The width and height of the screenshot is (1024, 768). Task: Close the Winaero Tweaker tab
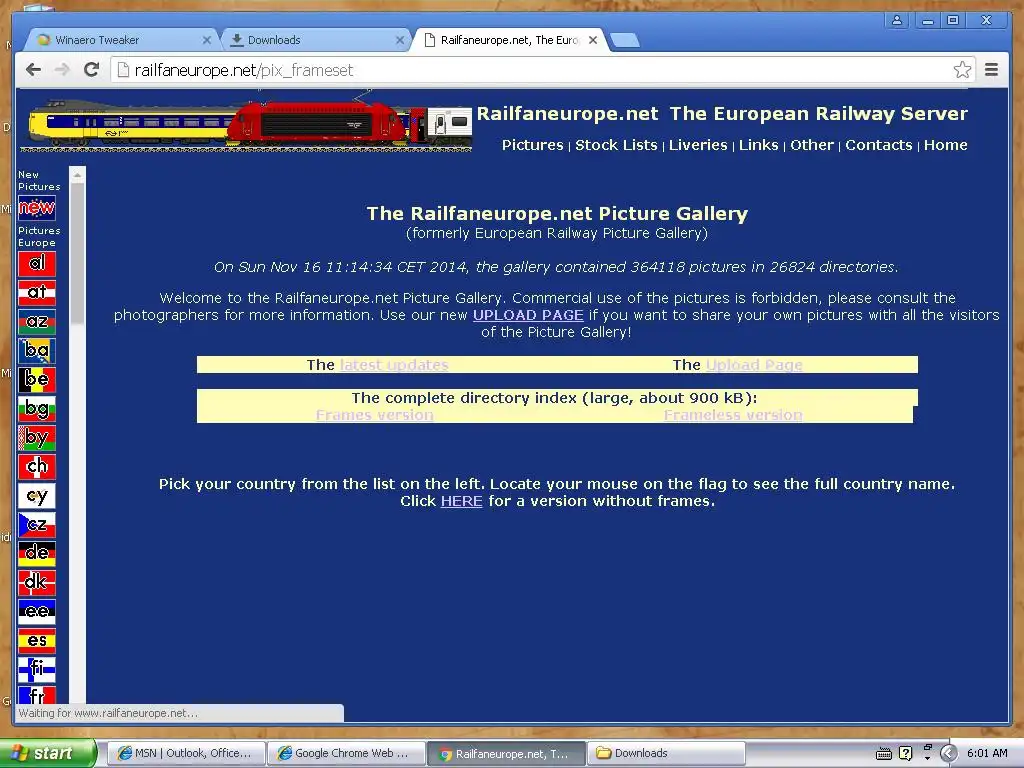(206, 40)
